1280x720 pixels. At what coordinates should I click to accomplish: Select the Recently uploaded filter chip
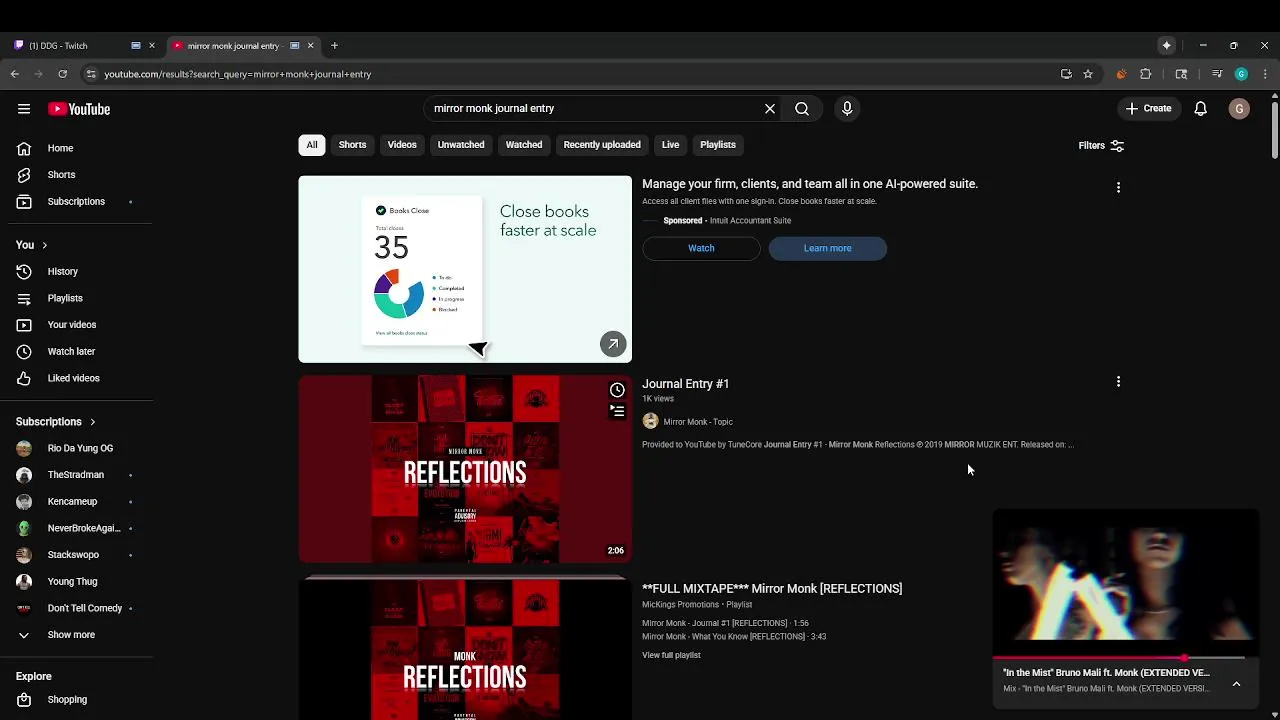[602, 145]
